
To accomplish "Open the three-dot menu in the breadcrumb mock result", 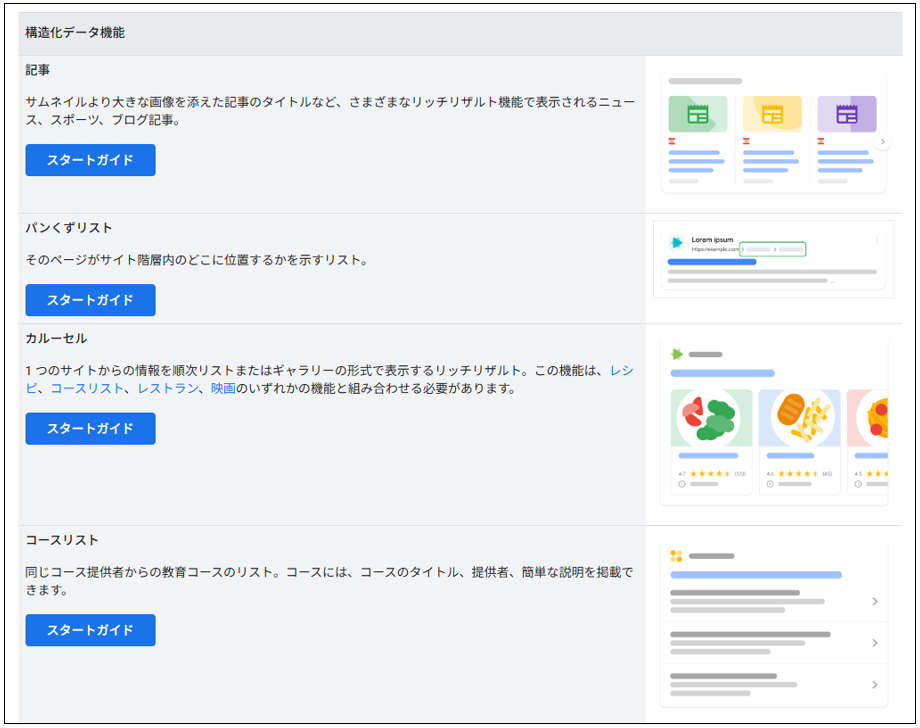I will (x=877, y=240).
